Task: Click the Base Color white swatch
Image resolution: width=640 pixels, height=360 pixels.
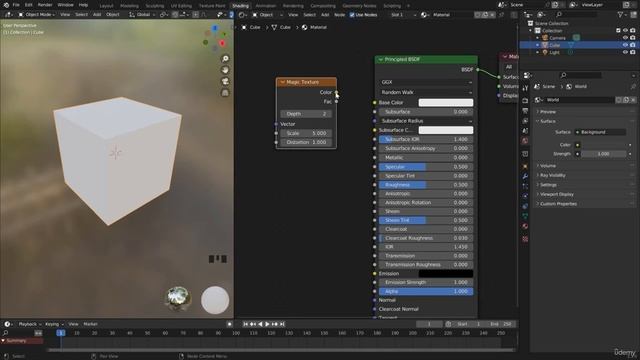Action: click(x=446, y=102)
